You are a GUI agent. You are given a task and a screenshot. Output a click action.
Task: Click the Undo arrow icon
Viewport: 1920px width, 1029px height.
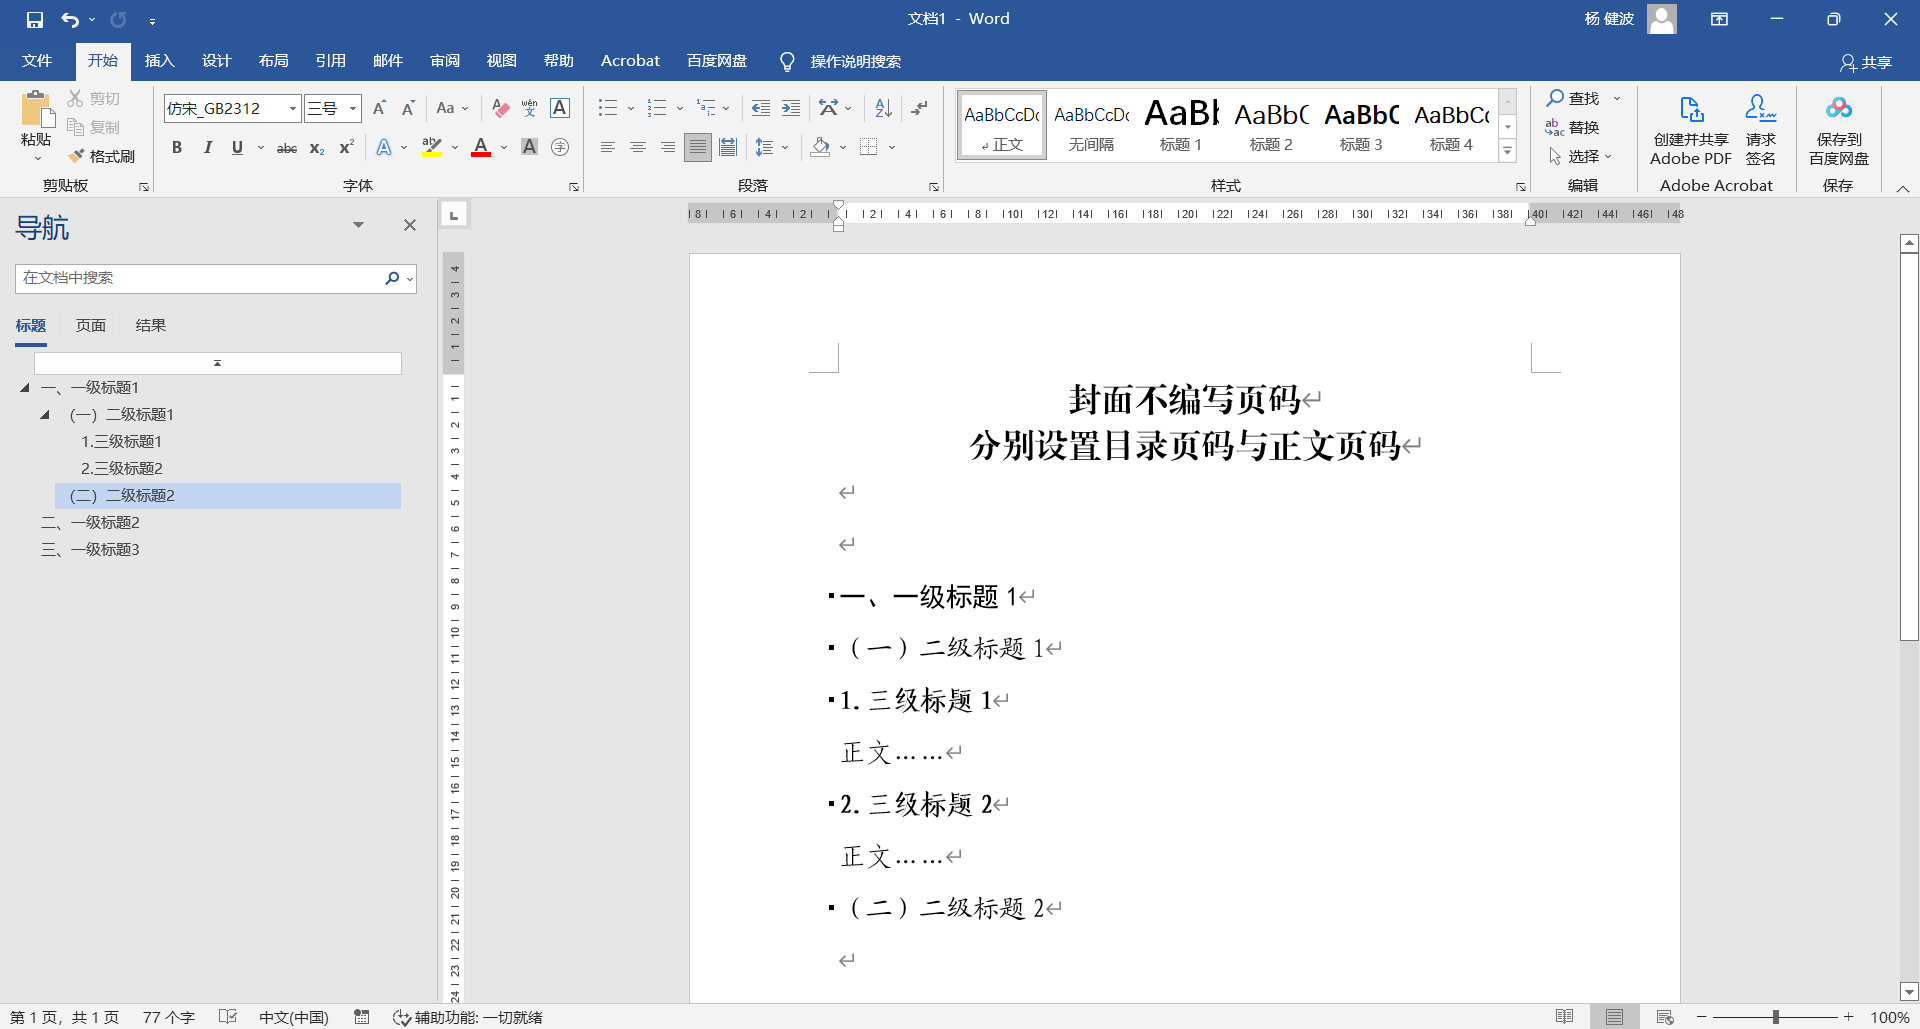tap(70, 20)
